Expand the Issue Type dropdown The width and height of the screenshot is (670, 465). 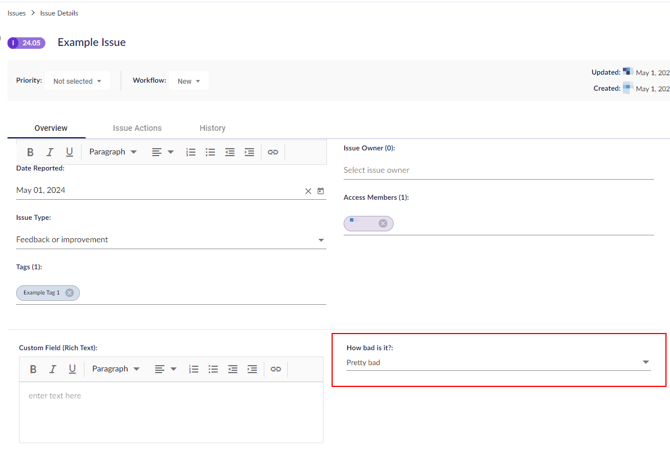click(321, 240)
